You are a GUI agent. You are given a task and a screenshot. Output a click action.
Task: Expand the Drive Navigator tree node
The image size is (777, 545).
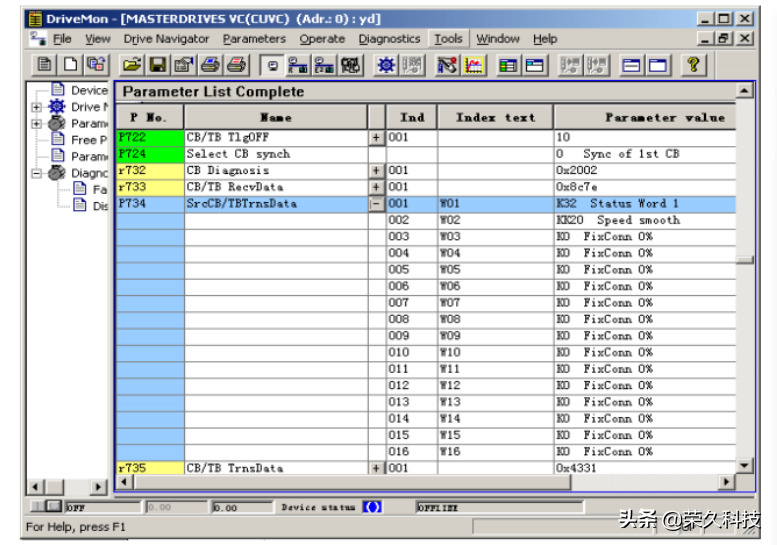click(x=37, y=107)
